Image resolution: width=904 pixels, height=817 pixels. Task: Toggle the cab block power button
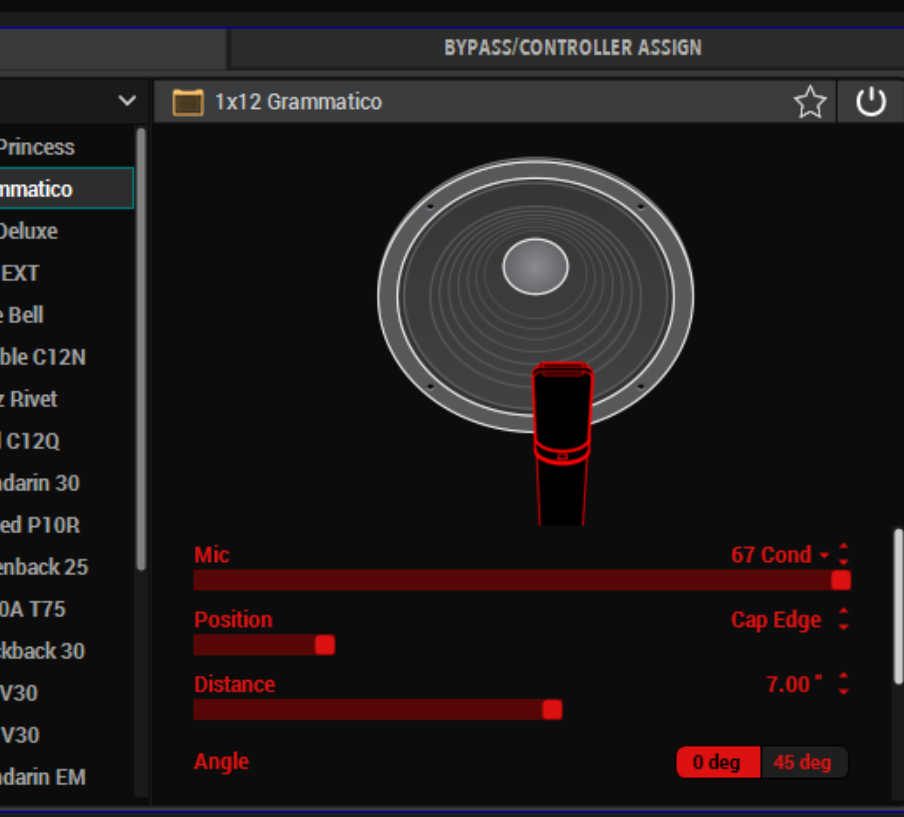pos(871,102)
